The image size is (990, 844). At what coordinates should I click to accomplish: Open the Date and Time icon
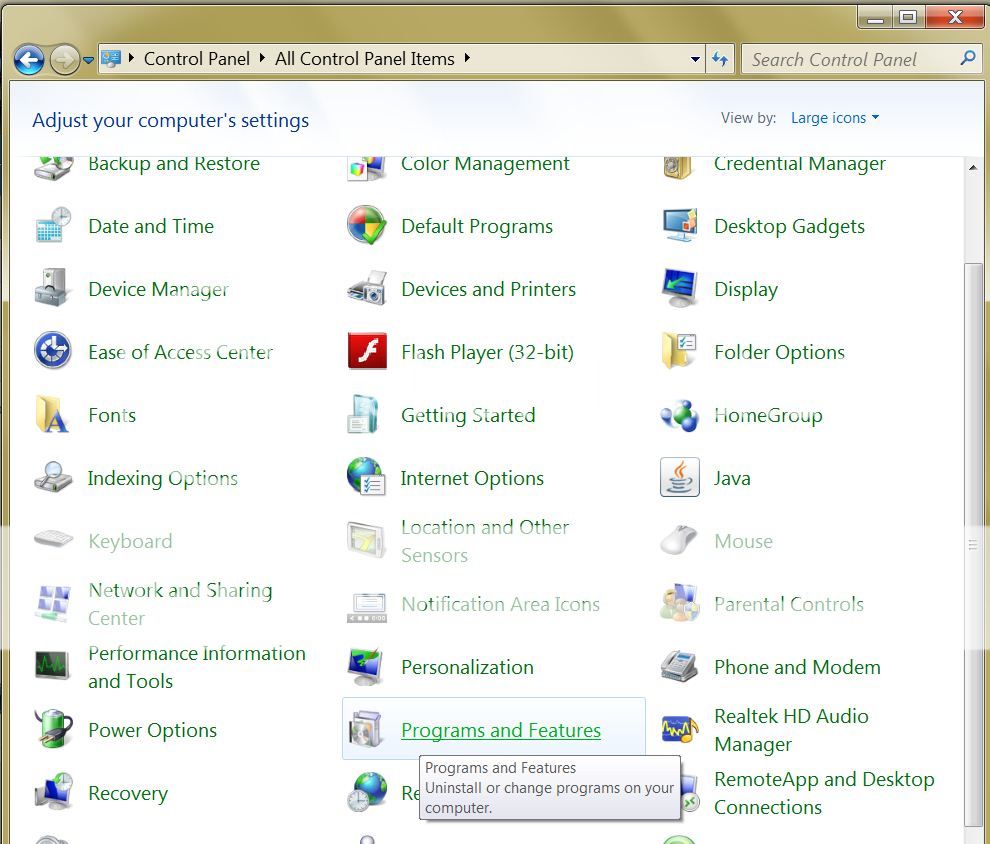[x=52, y=225]
